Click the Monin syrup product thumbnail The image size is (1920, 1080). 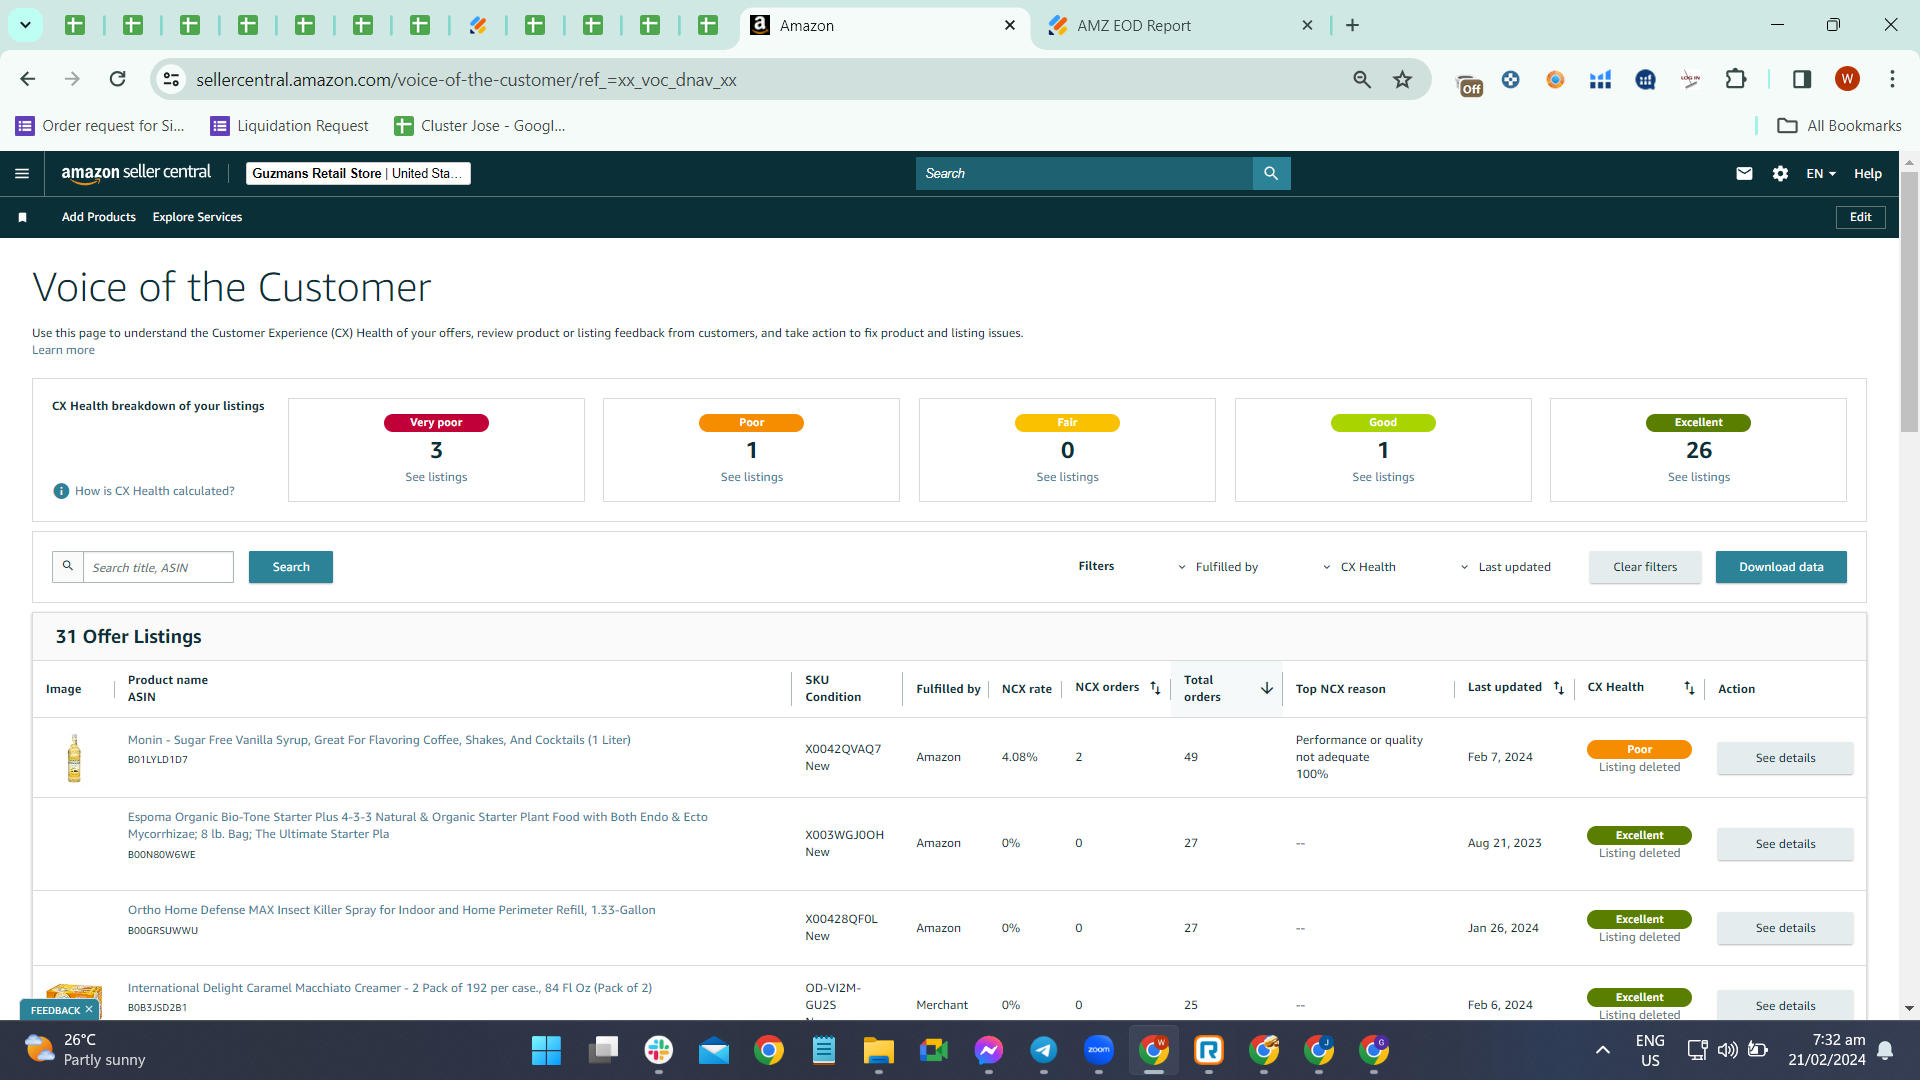coord(74,757)
